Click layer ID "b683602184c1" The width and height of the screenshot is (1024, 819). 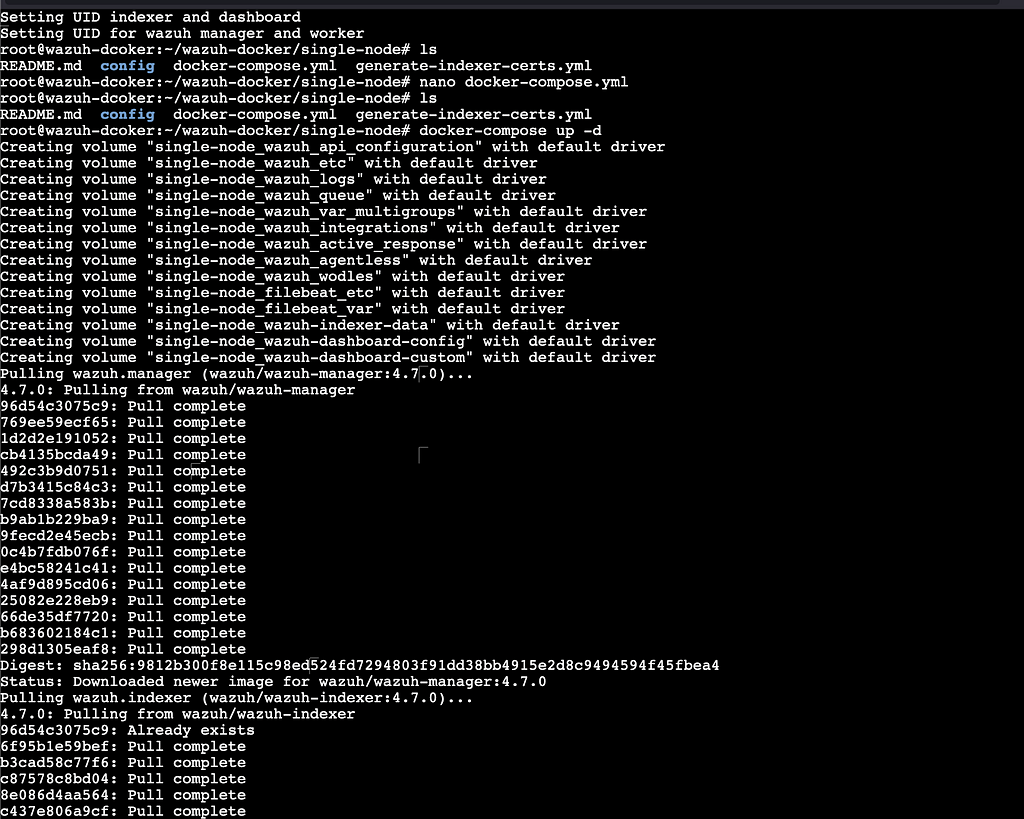(55, 633)
